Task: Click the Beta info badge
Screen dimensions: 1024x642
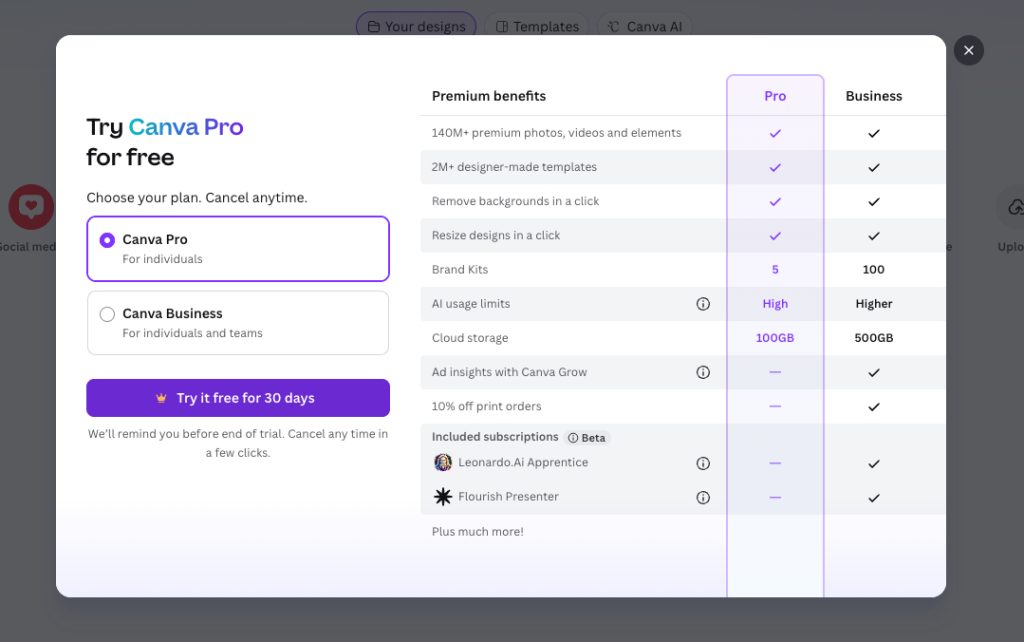Action: tap(586, 438)
